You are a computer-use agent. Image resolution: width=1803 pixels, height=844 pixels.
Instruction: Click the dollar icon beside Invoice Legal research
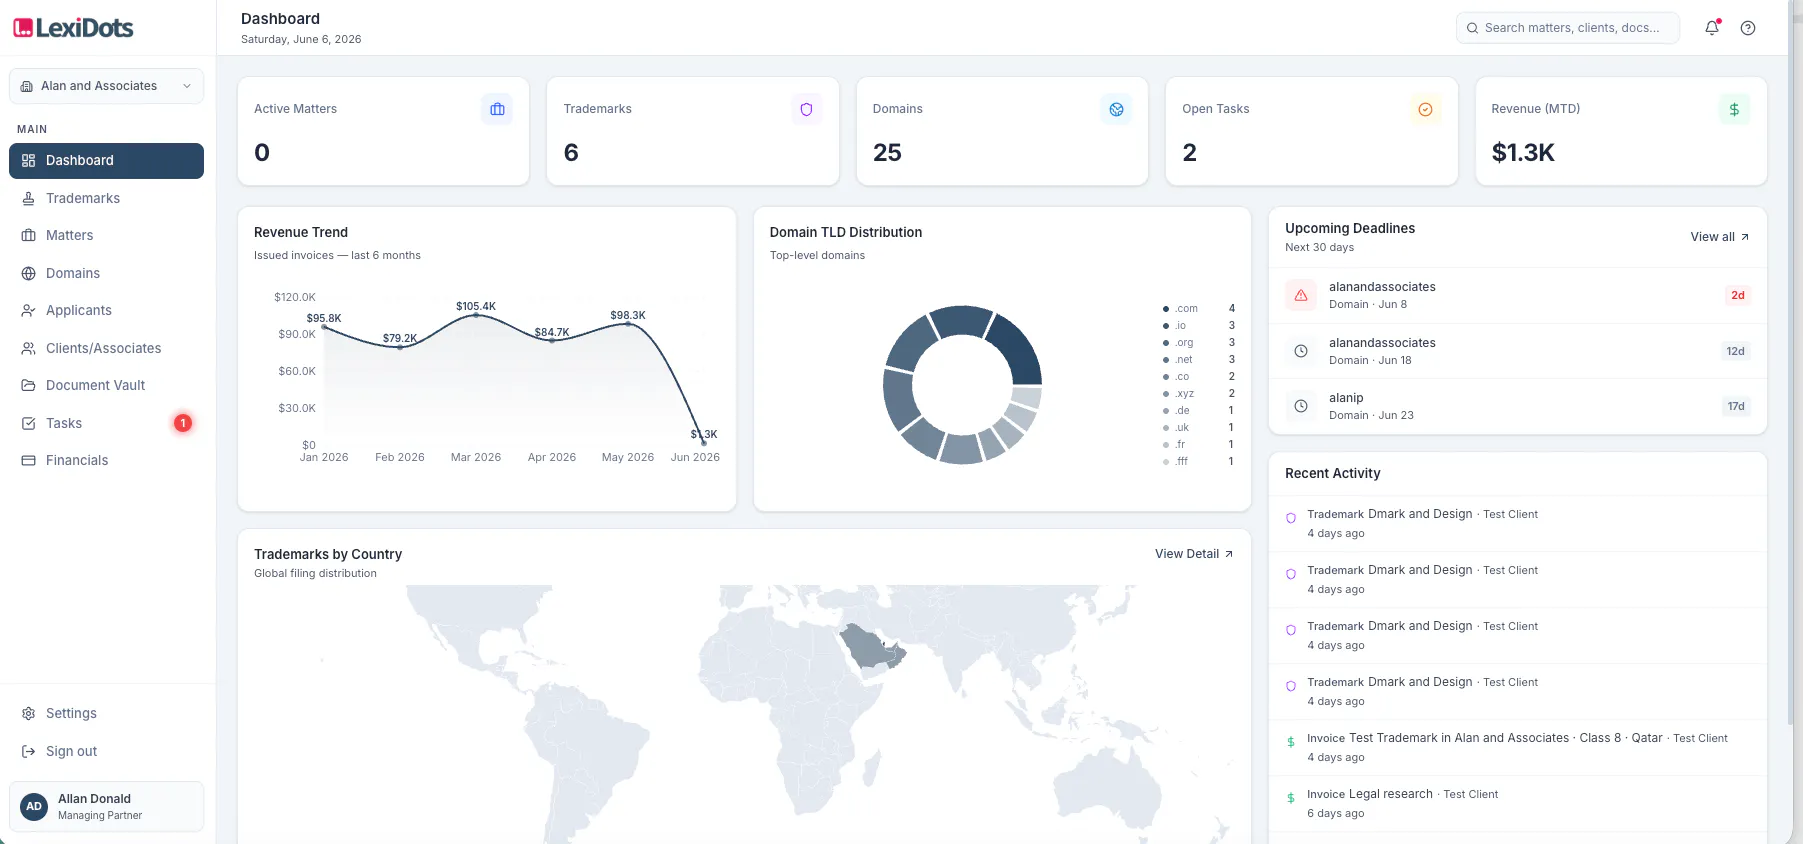click(1291, 798)
